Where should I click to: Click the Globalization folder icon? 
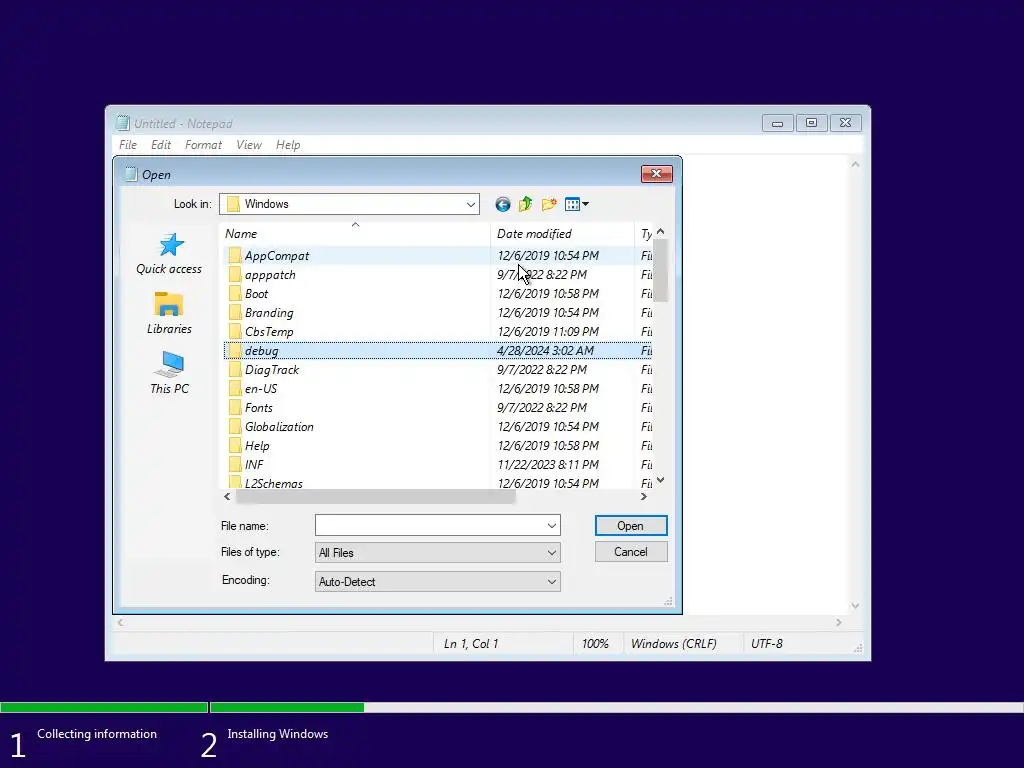(234, 426)
